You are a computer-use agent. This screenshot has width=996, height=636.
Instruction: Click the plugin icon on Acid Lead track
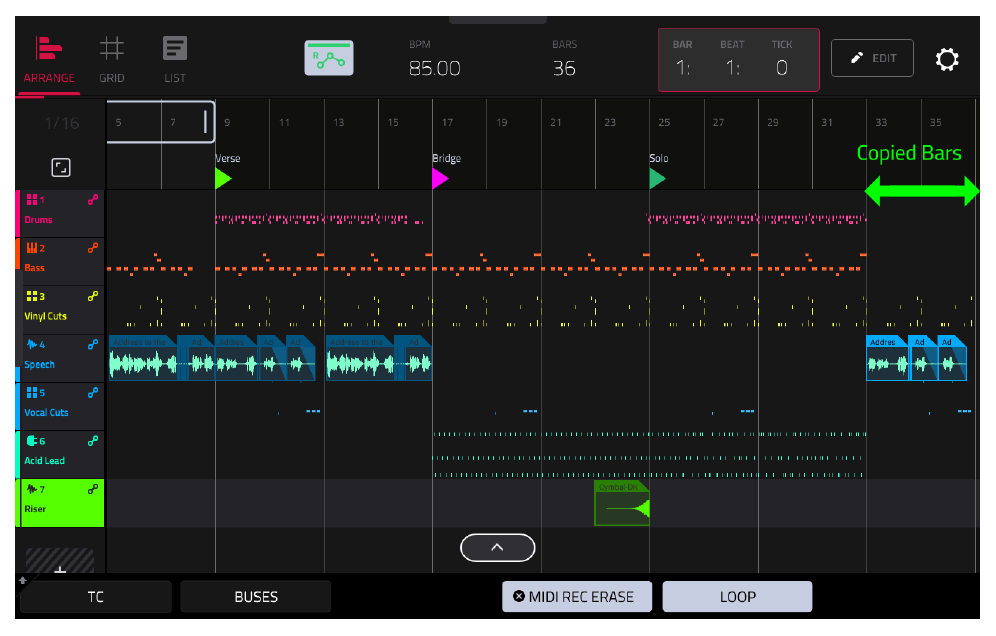[x=32, y=441]
